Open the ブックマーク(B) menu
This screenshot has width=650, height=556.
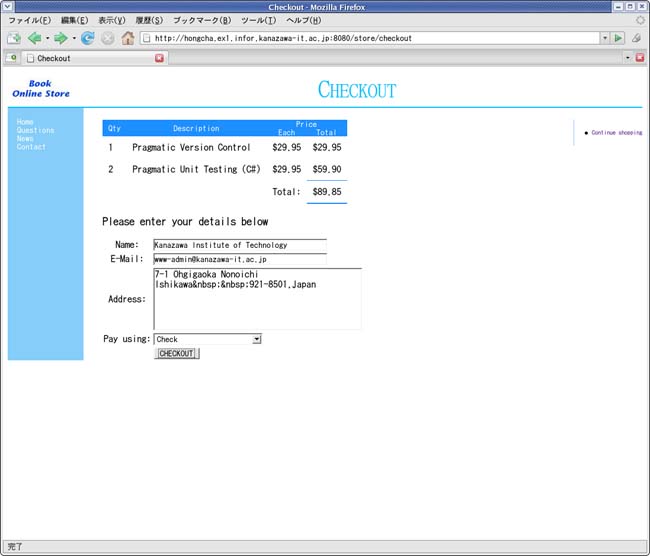(201, 20)
